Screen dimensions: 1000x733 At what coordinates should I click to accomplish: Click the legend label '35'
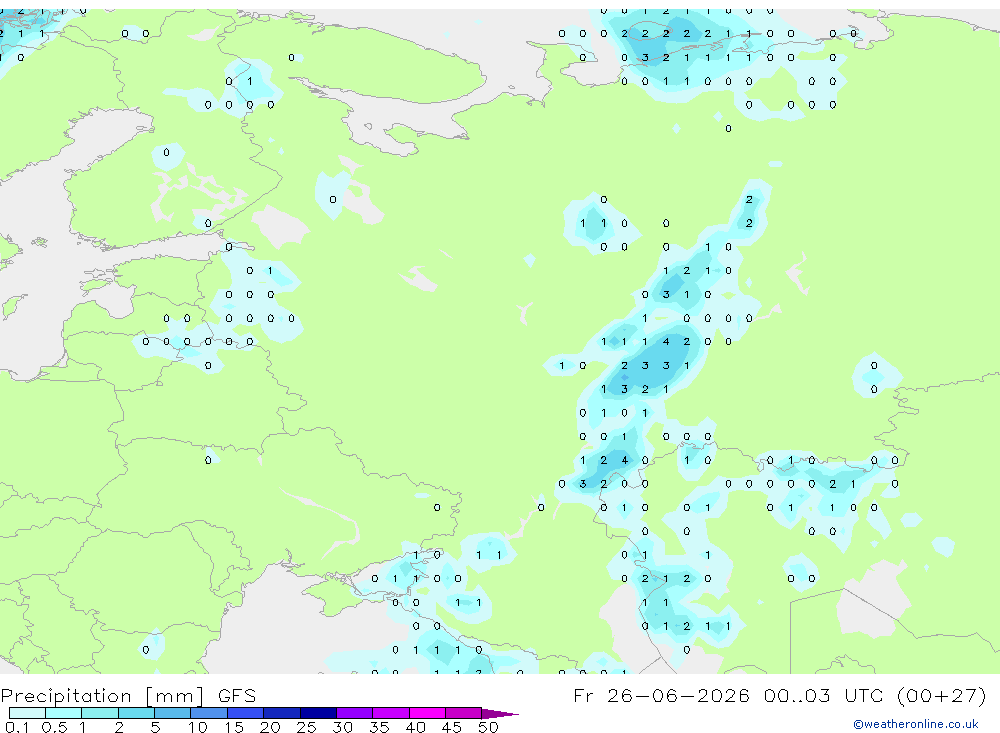click(x=379, y=727)
